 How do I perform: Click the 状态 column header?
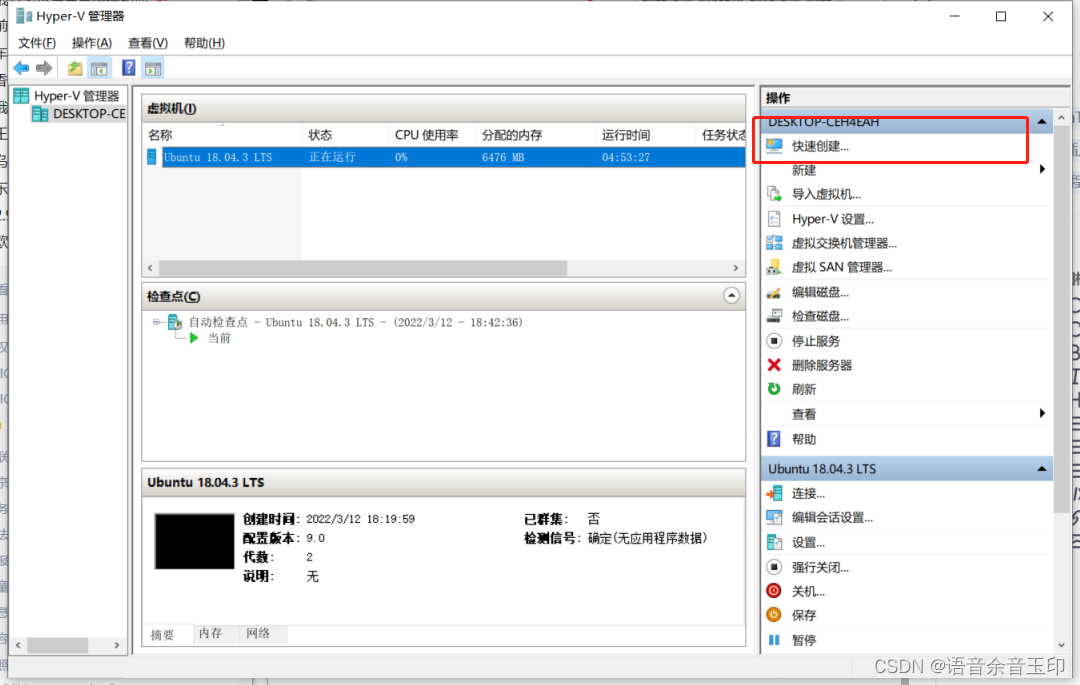coord(345,135)
